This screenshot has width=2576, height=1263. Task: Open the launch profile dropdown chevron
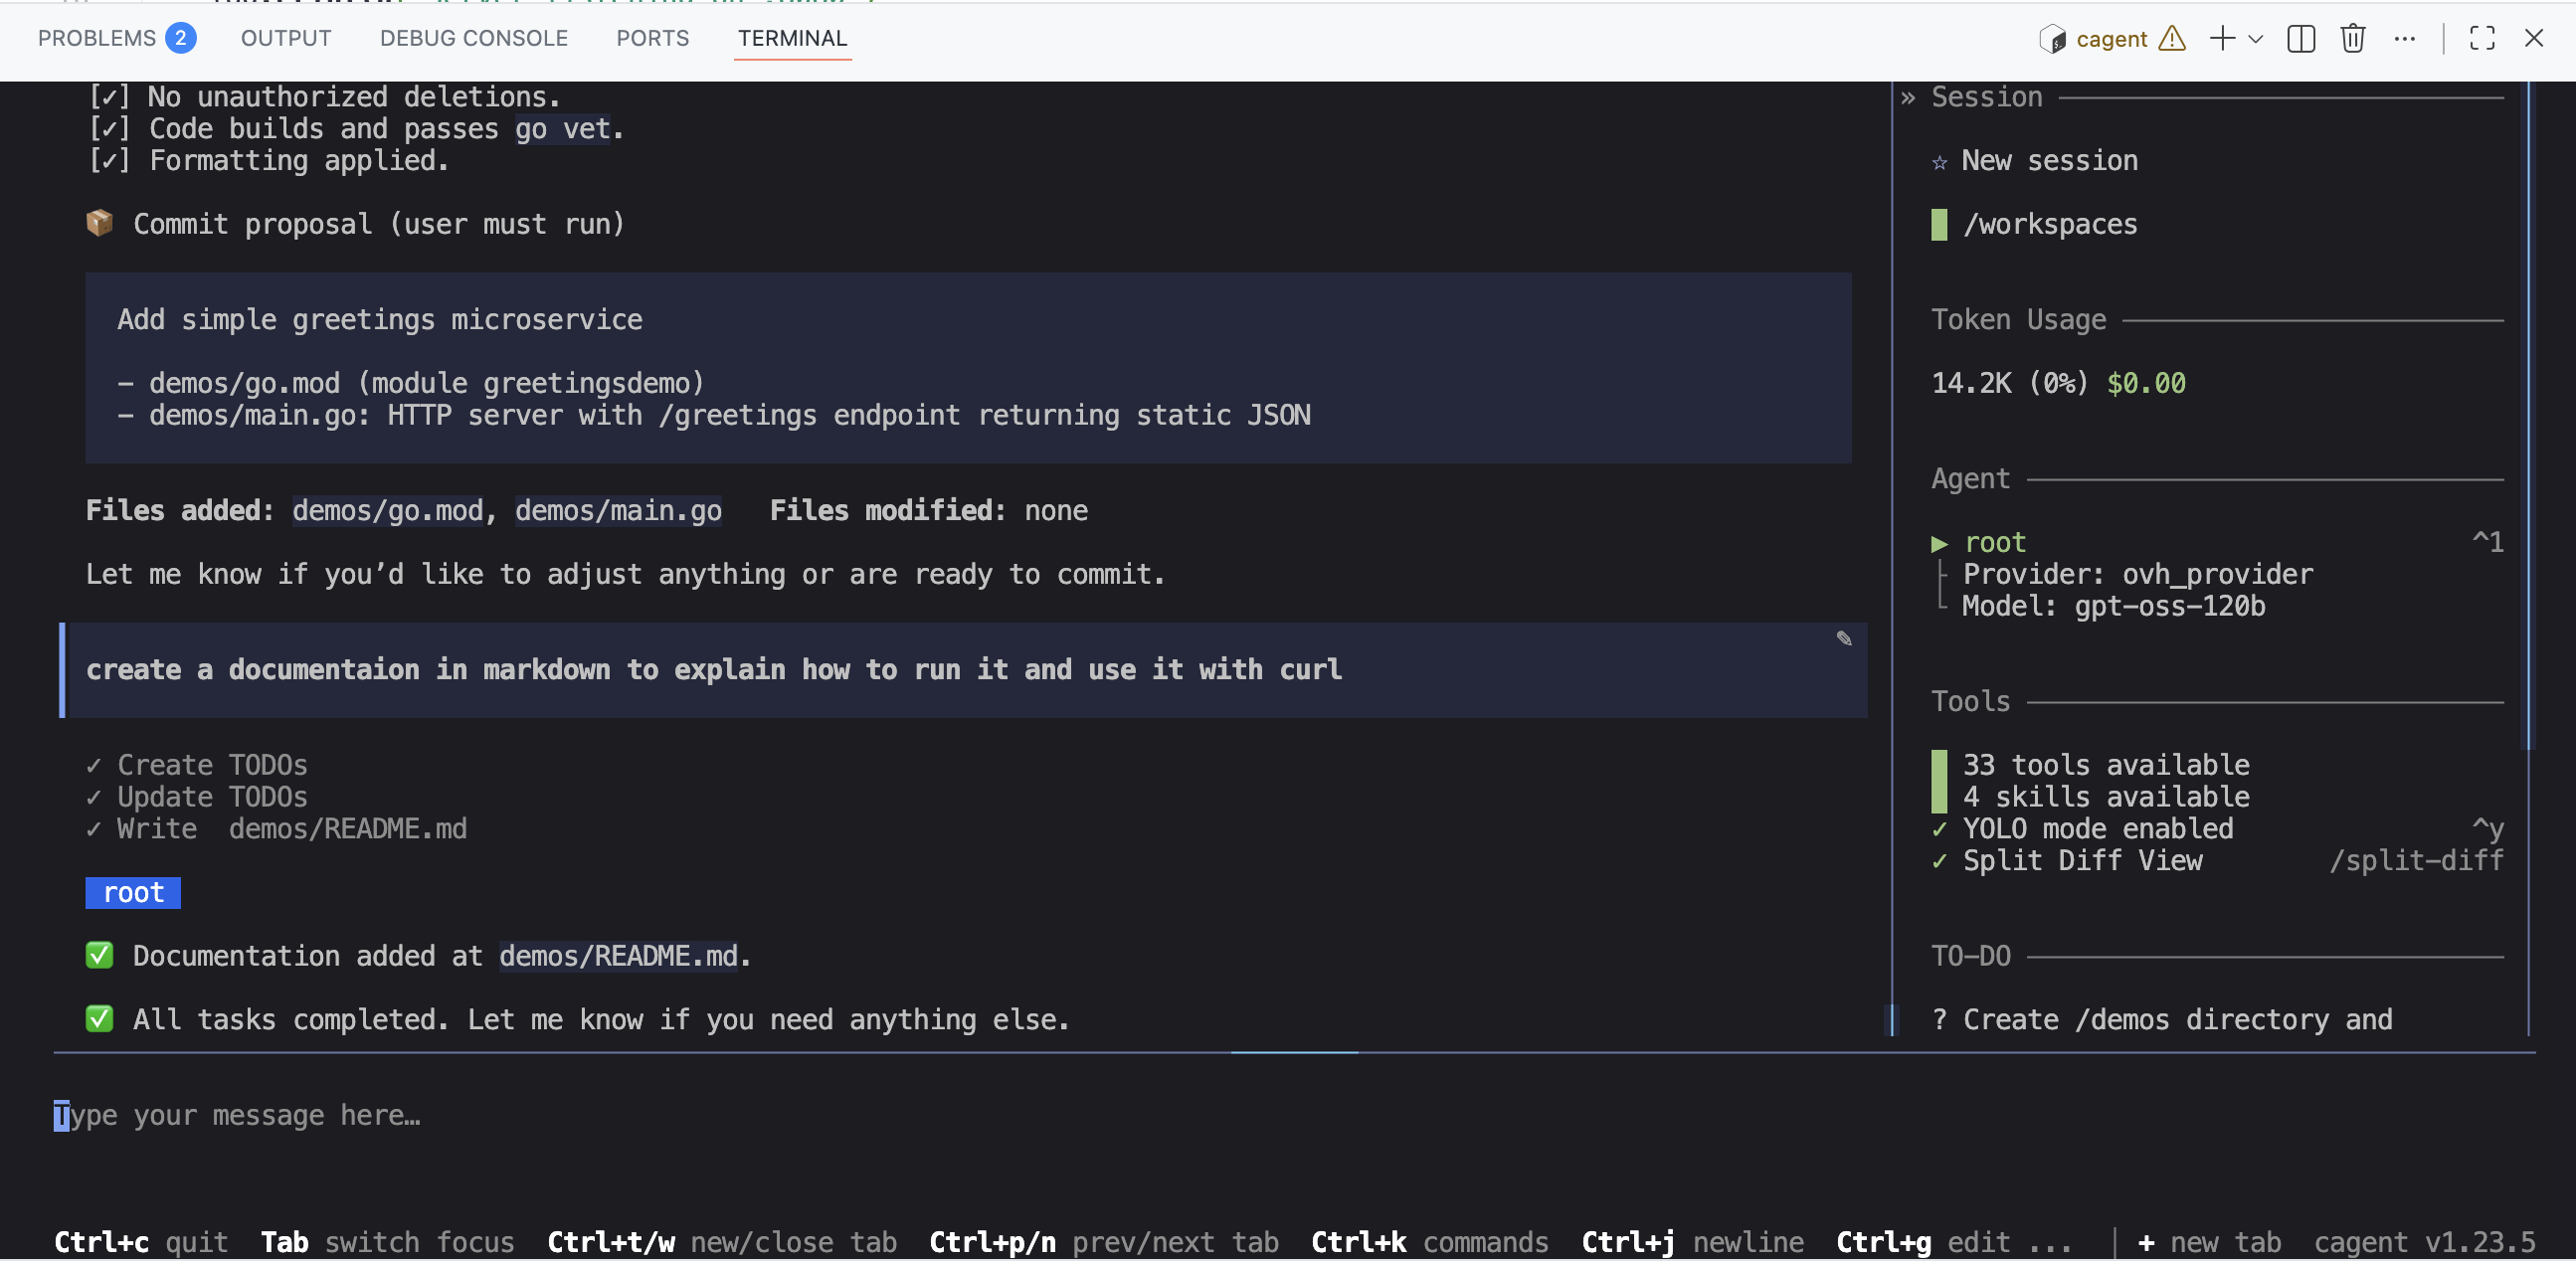pyautogui.click(x=2255, y=39)
